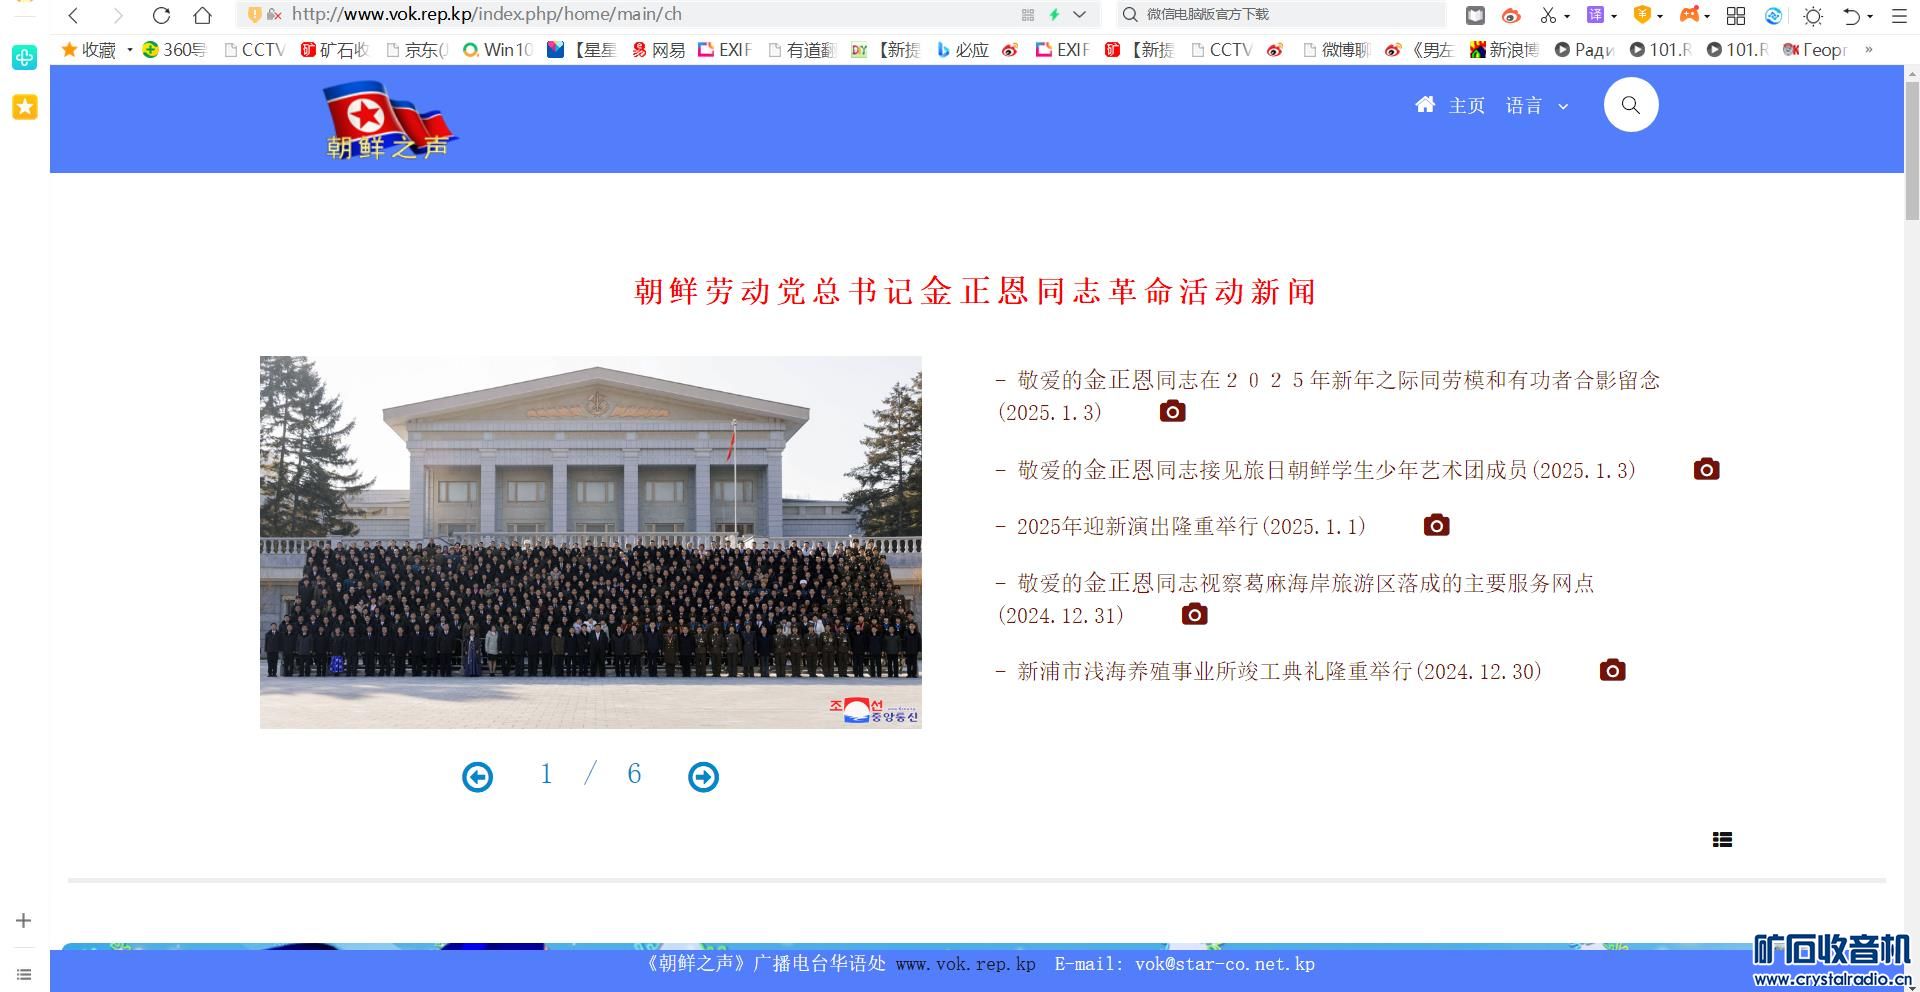1920x992 pixels.
Task: Open the 新浦市浅海养殖事业所 article
Action: [x=1269, y=671]
